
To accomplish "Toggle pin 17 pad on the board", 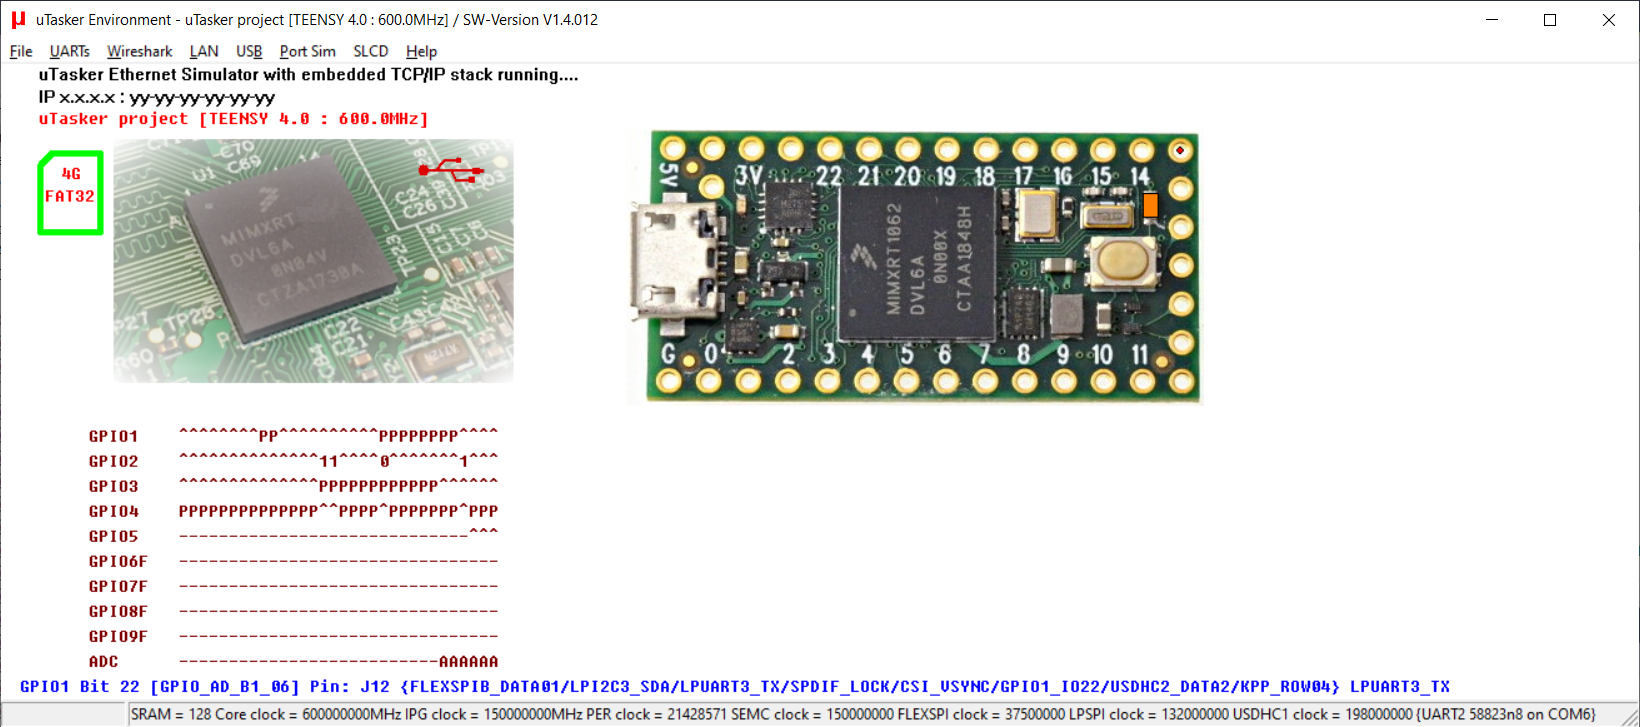I will [1024, 149].
